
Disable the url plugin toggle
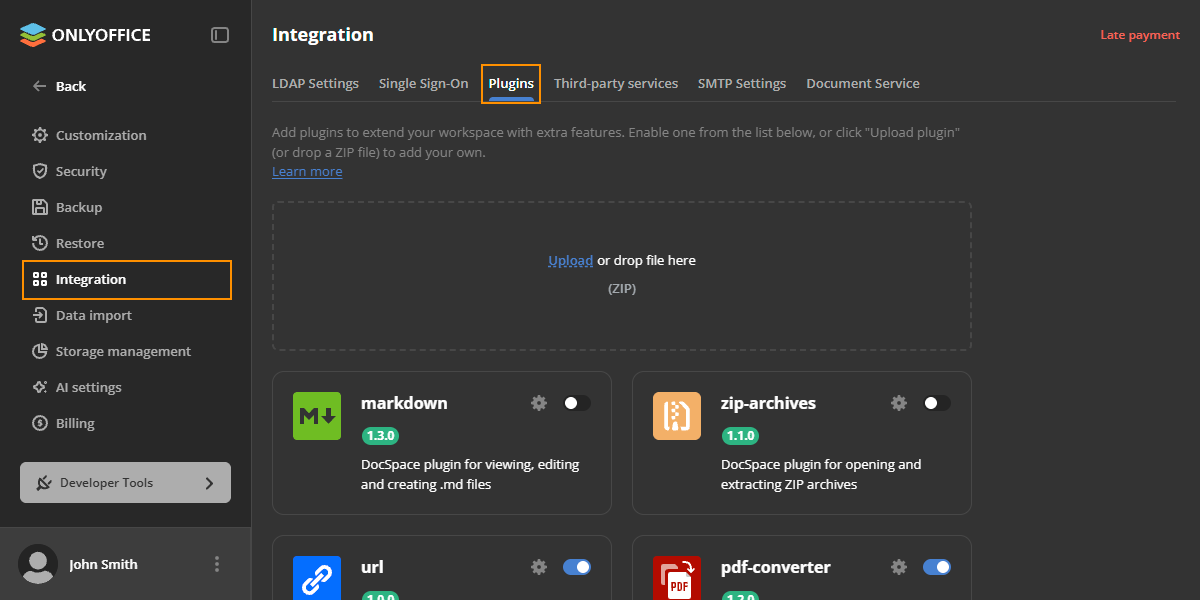click(x=577, y=567)
